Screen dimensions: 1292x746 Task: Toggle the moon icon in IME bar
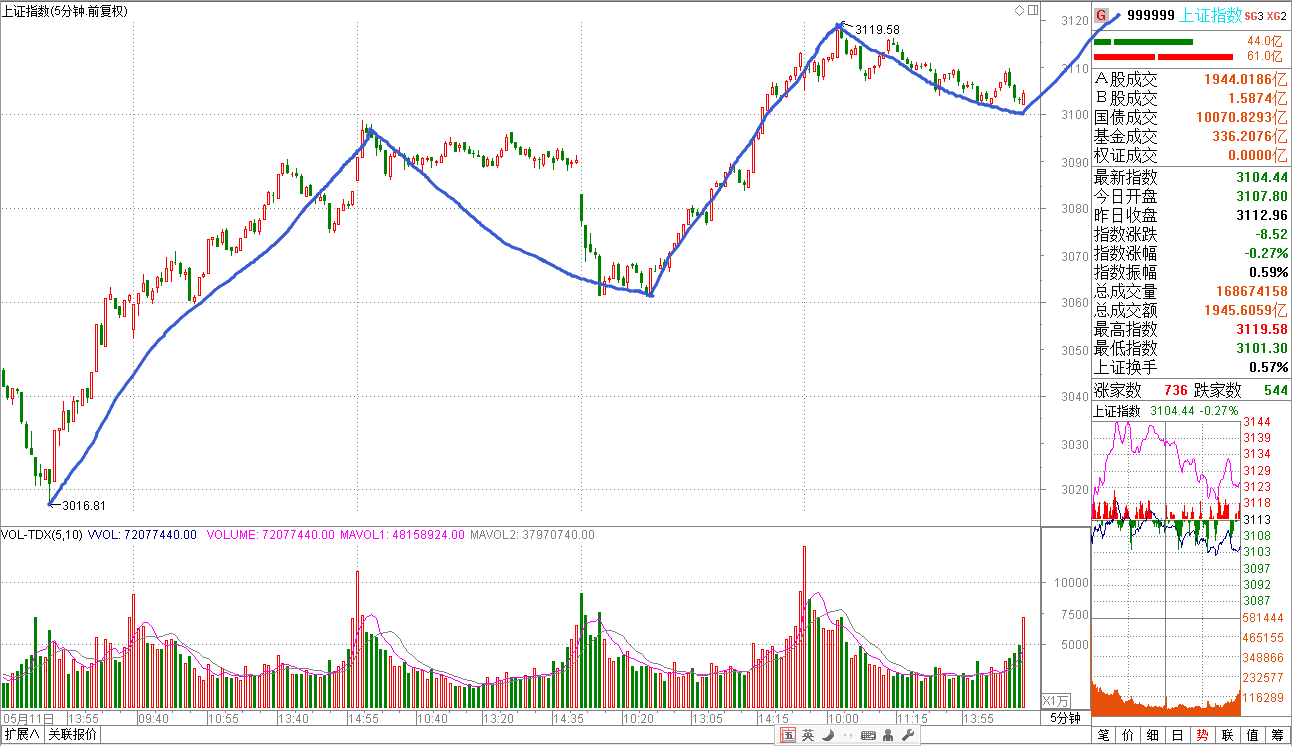click(x=826, y=736)
